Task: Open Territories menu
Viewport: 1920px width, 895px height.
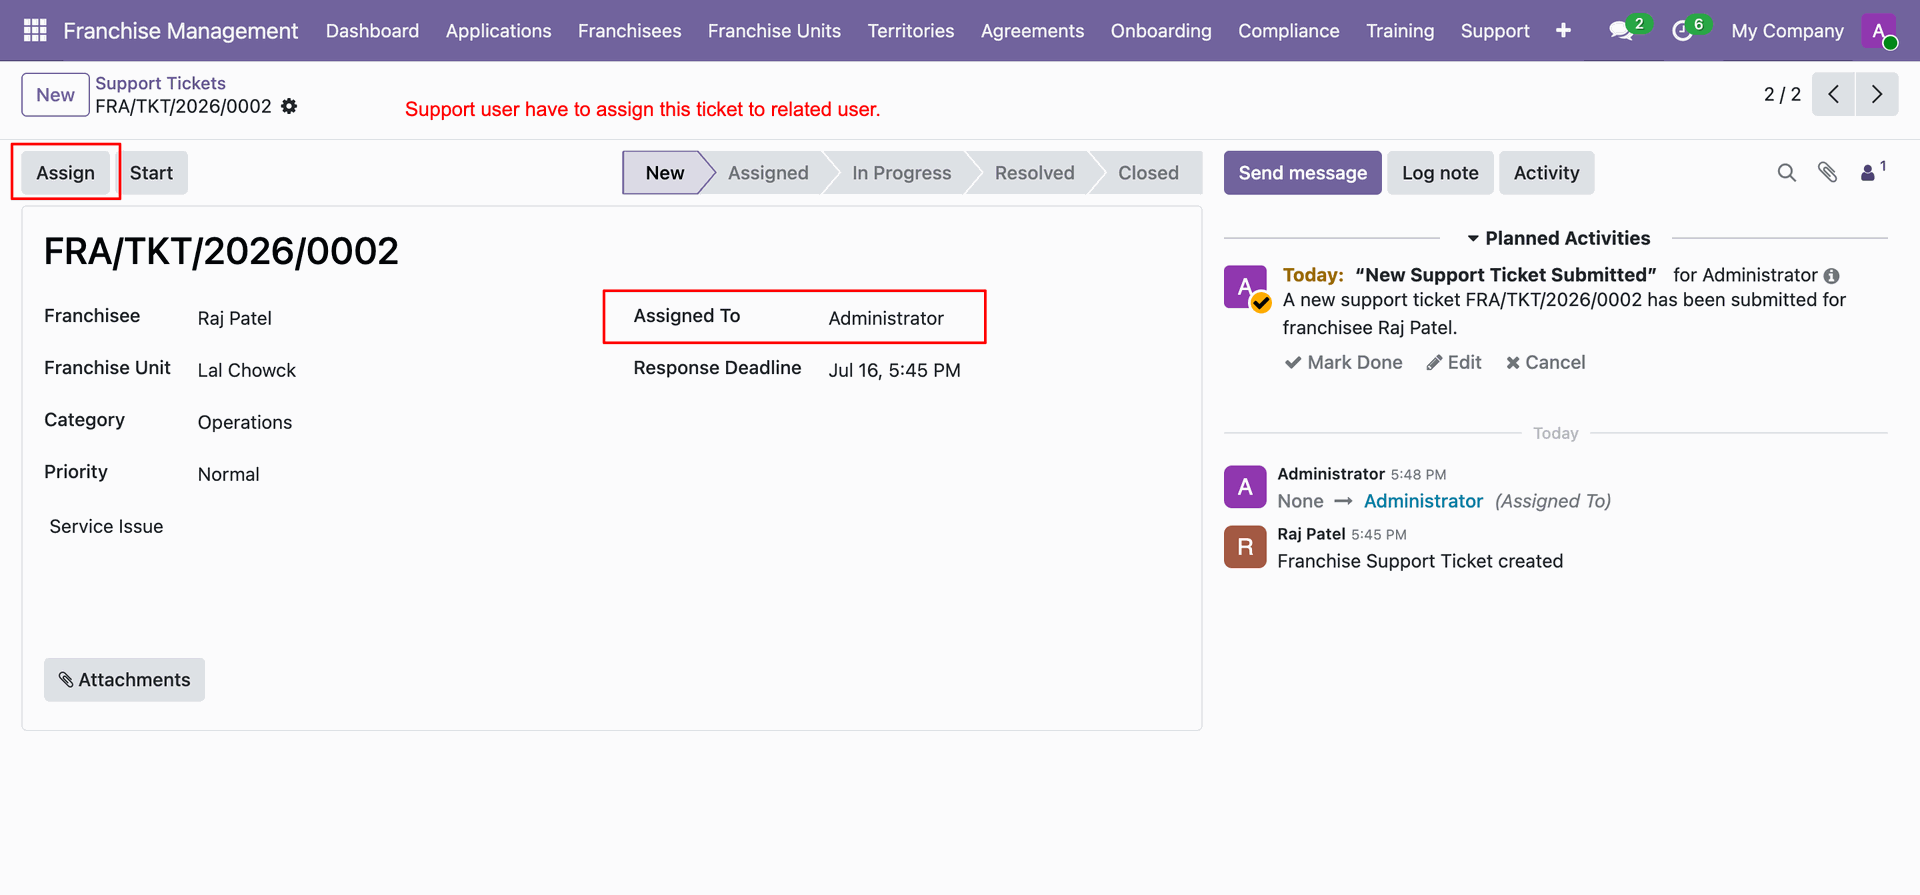Action: [910, 31]
